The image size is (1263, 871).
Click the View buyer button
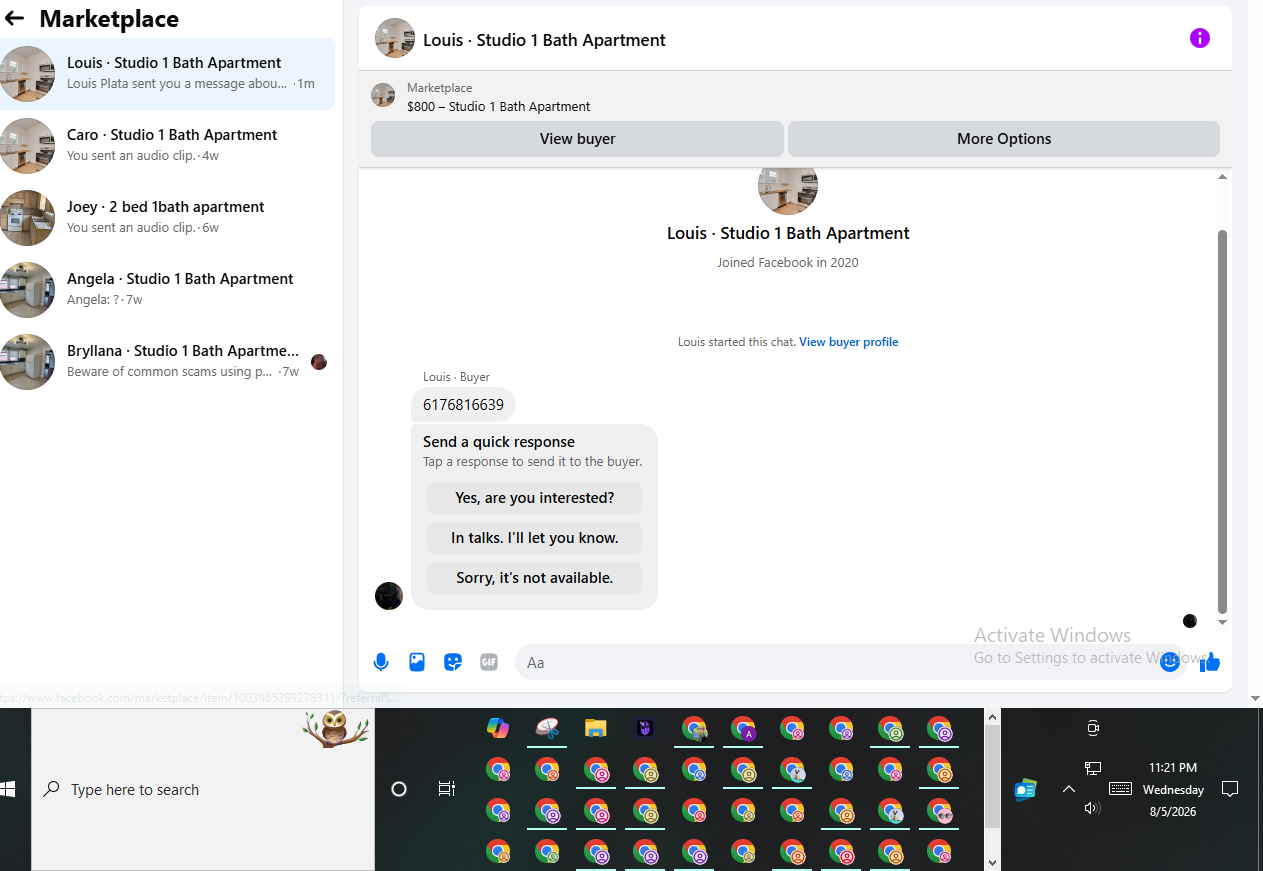pyautogui.click(x=577, y=139)
